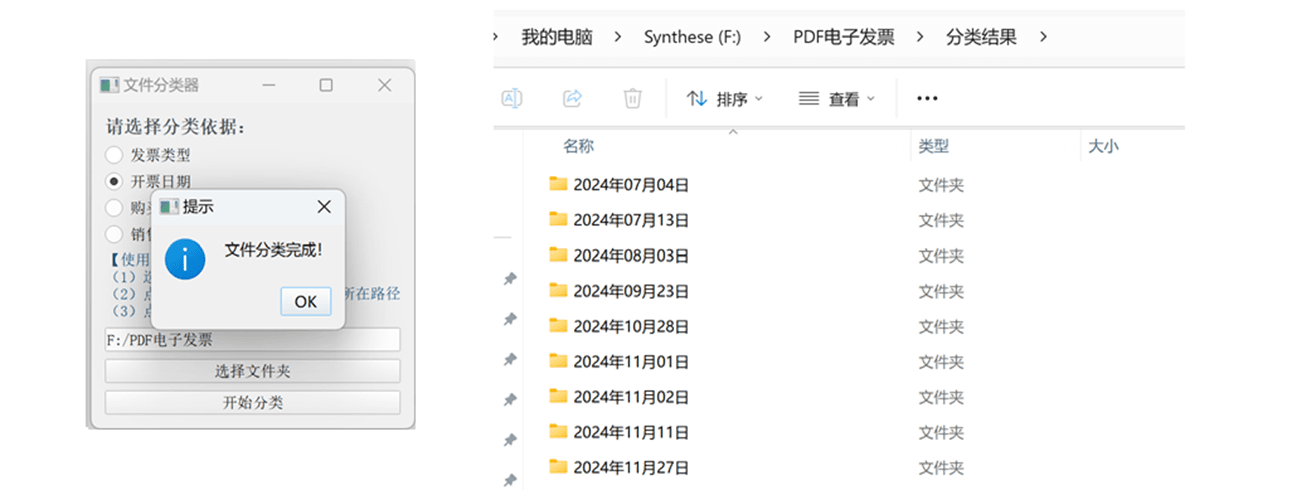Sort by the 类型 column header
Screen dimensions: 1292x490
coord(934,147)
